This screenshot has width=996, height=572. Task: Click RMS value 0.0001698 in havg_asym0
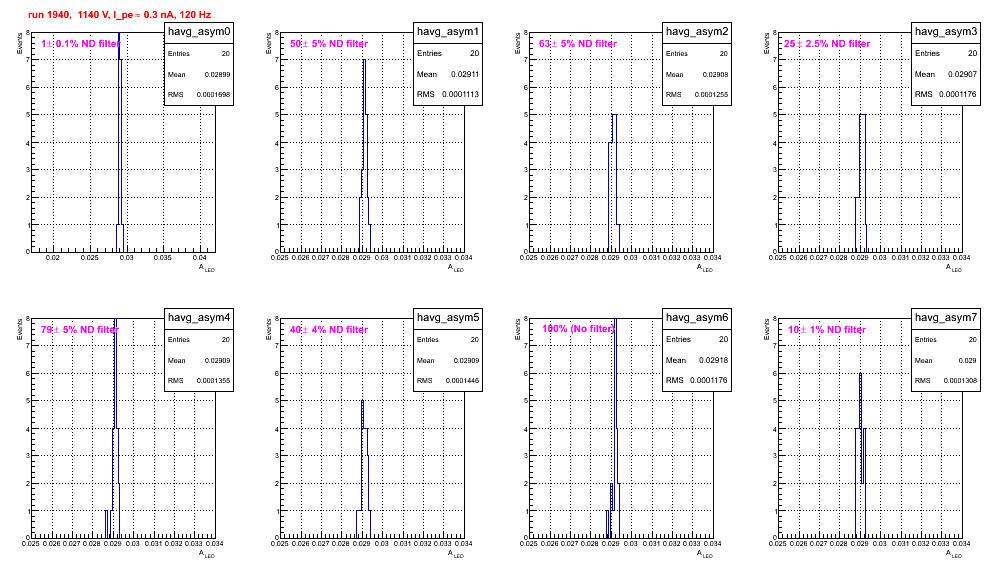click(213, 95)
